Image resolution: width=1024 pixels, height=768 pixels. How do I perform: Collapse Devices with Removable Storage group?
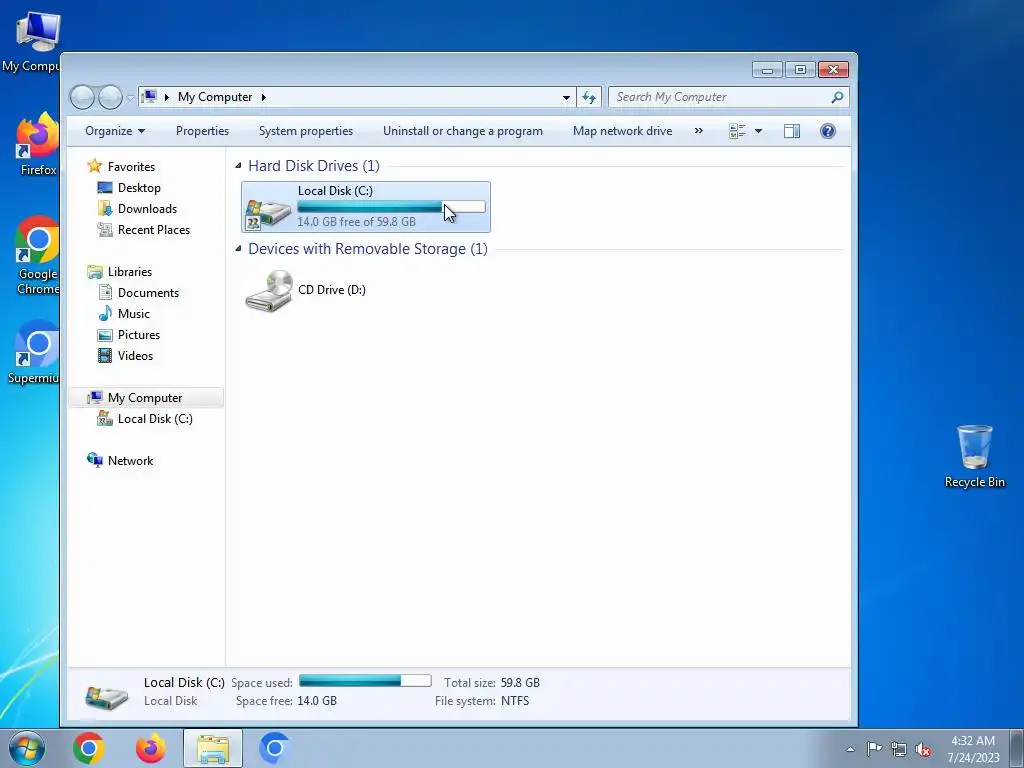238,249
